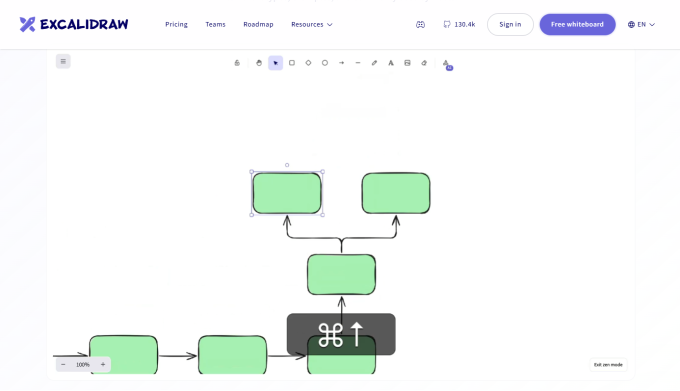This screenshot has height=391, width=680.
Task: Select the Arrow tool
Action: (x=341, y=63)
